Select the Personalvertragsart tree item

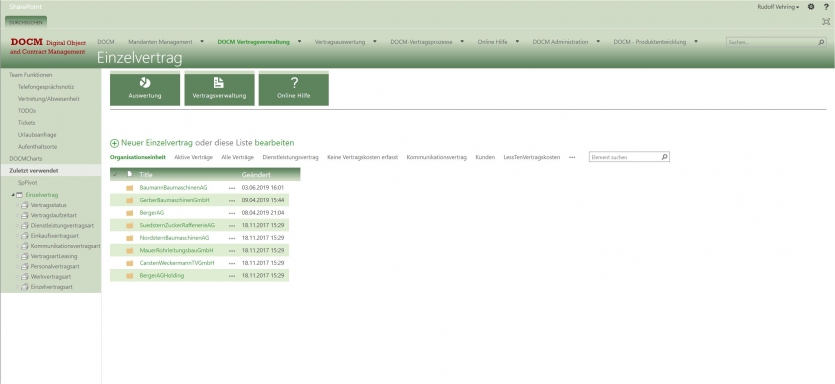pyautogui.click(x=55, y=266)
